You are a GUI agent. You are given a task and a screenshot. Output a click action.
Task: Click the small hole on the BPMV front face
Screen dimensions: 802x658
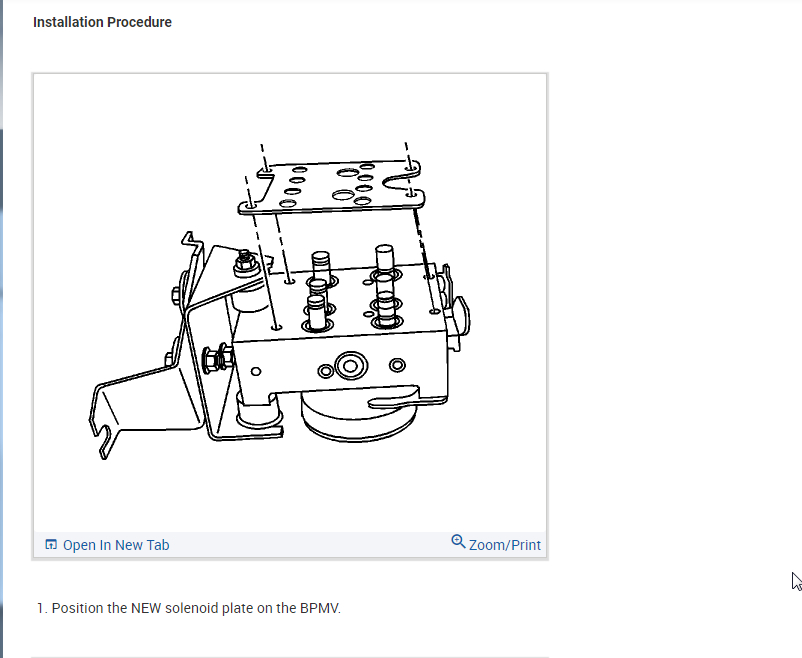coord(256,371)
